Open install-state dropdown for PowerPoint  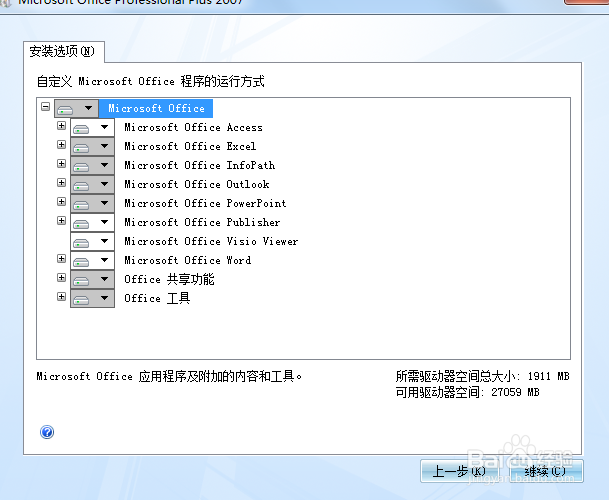[x=92, y=204]
